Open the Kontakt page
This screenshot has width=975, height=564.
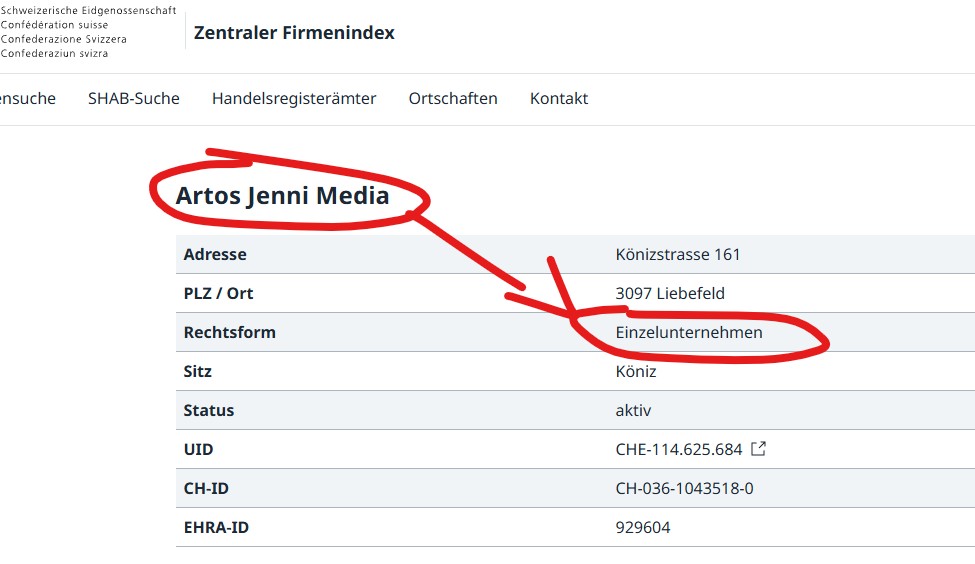[x=559, y=98]
